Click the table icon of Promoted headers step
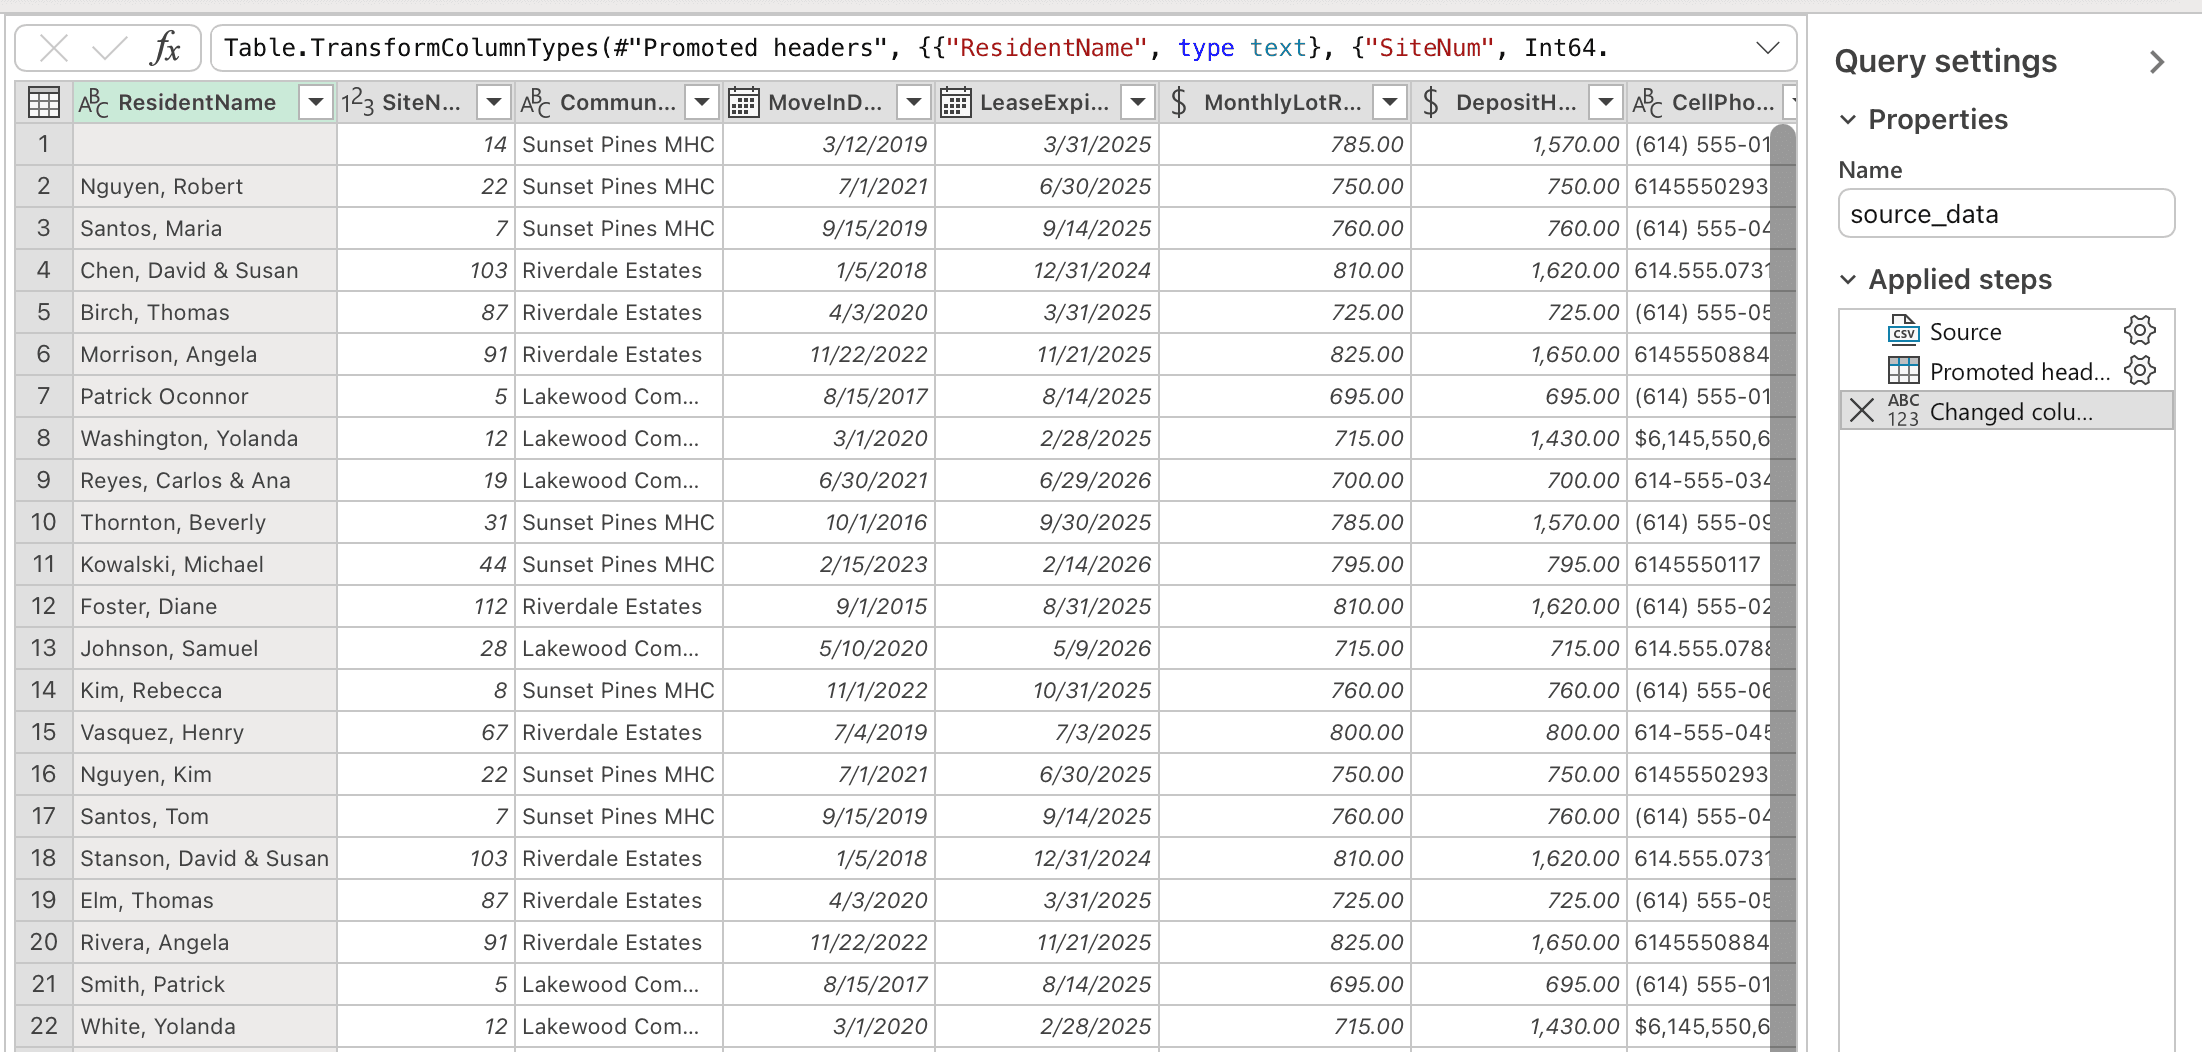2202x1052 pixels. pyautogui.click(x=1903, y=370)
